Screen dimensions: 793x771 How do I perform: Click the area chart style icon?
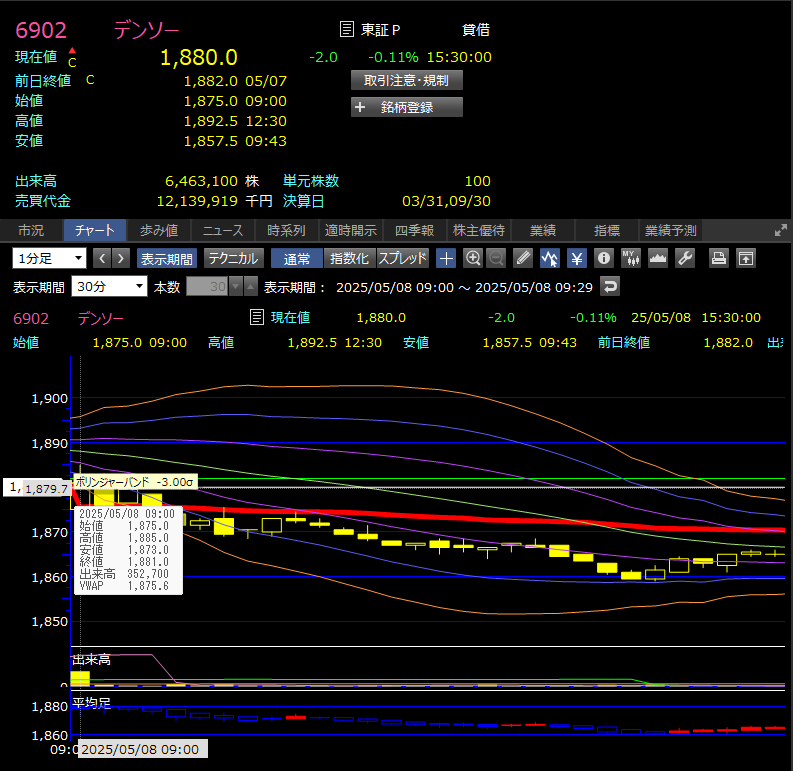pyautogui.click(x=658, y=259)
